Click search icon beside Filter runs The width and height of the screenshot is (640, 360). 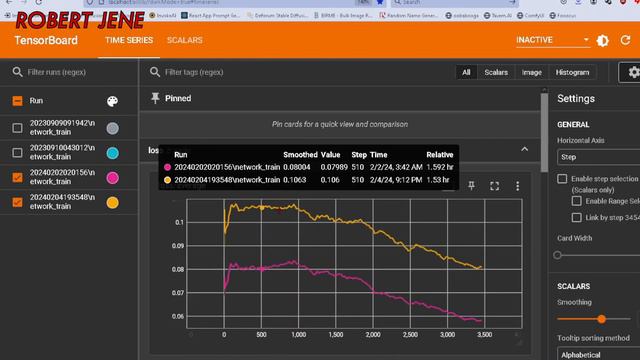coord(17,72)
